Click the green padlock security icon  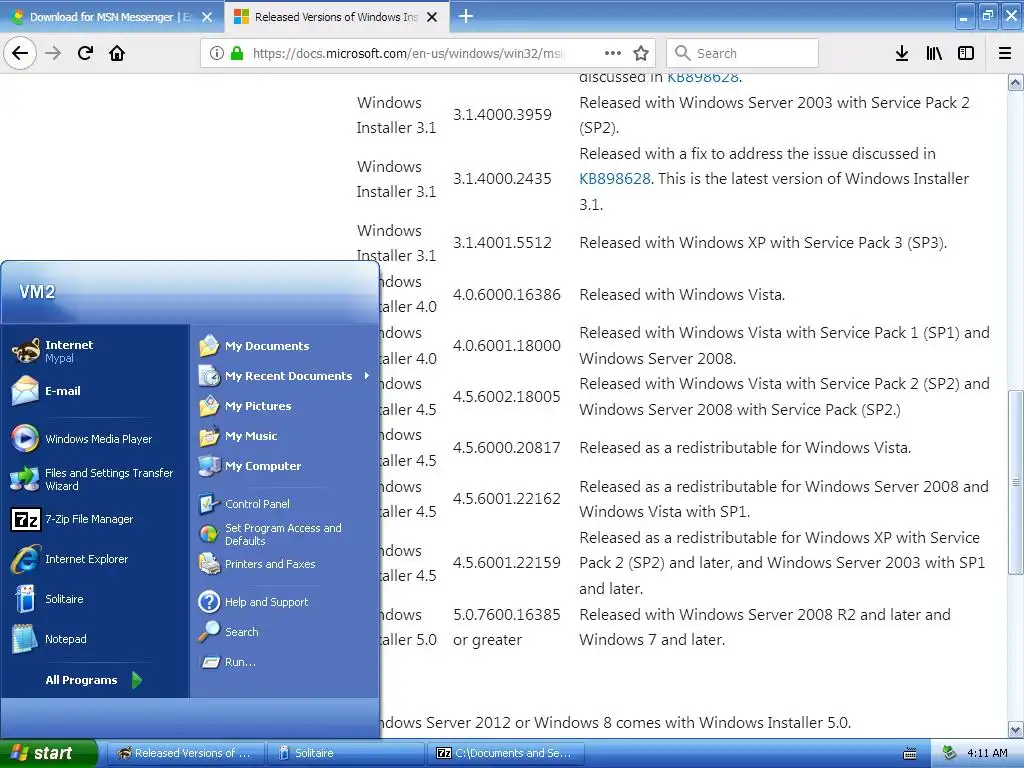click(x=237, y=53)
